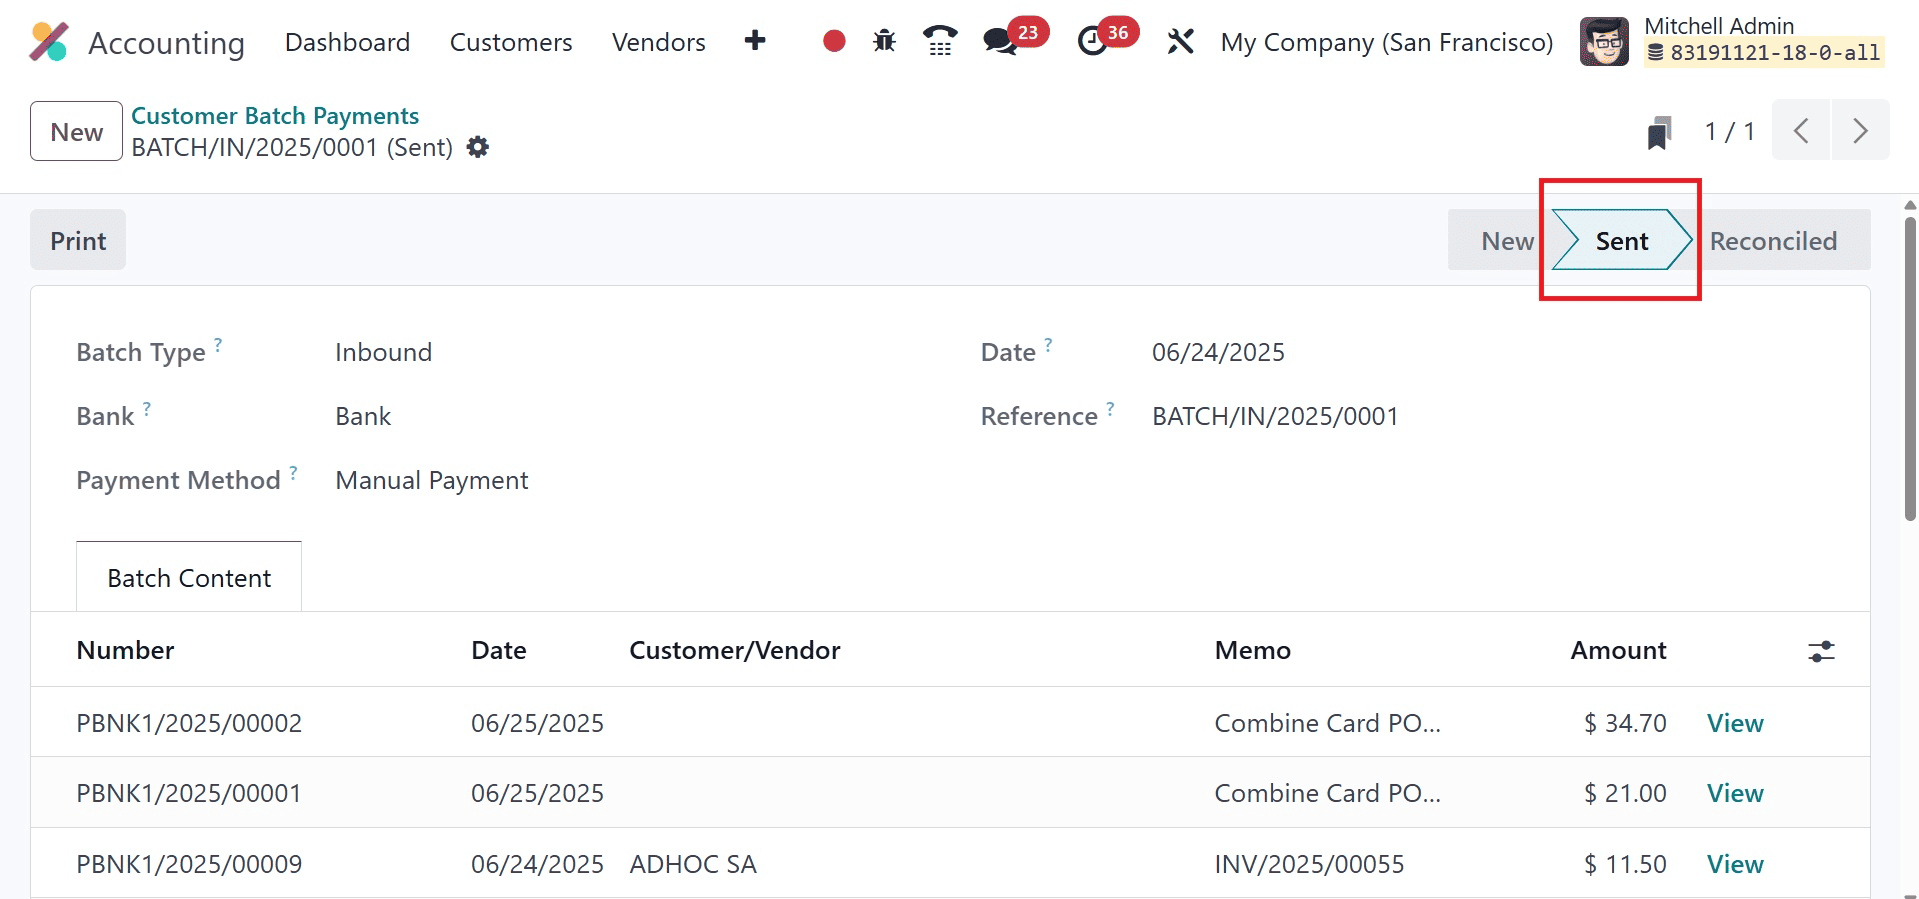Image resolution: width=1919 pixels, height=899 pixels.
Task: Go back to Customer Batch Payments breadcrumb
Action: (x=275, y=116)
